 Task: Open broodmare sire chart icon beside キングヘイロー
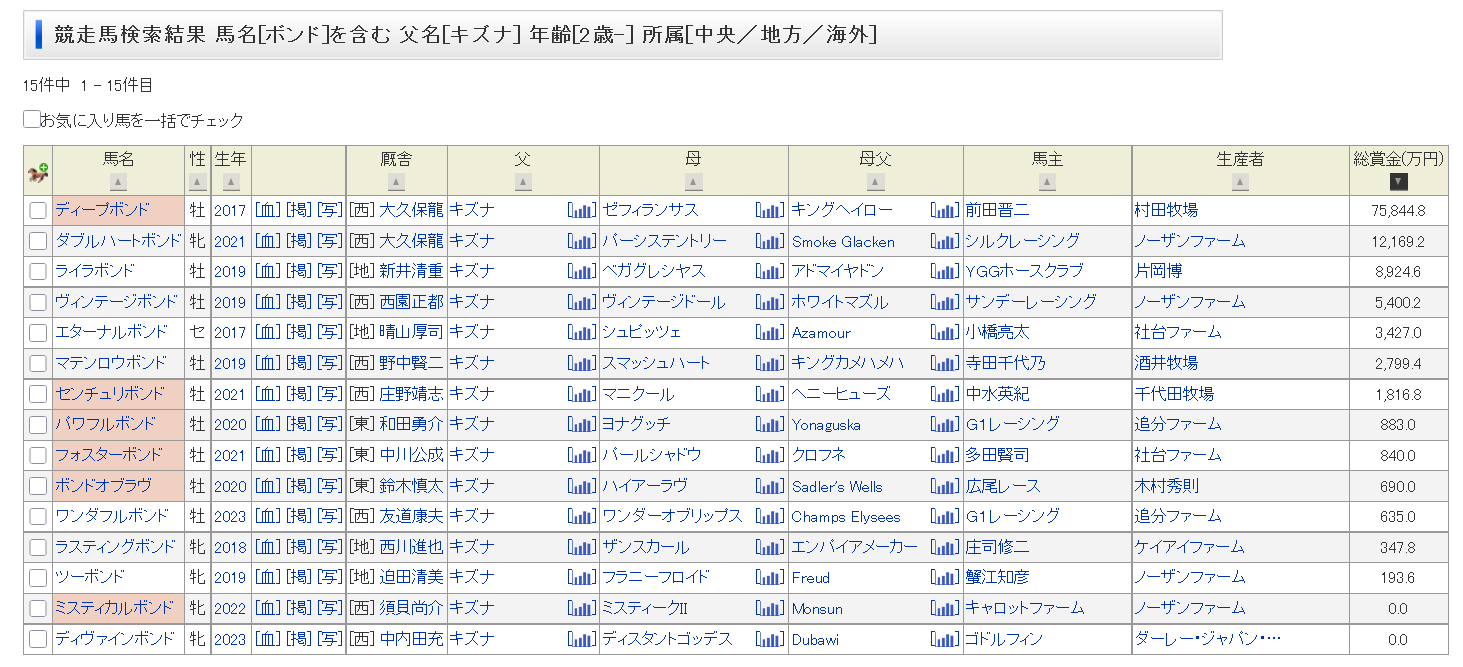944,210
